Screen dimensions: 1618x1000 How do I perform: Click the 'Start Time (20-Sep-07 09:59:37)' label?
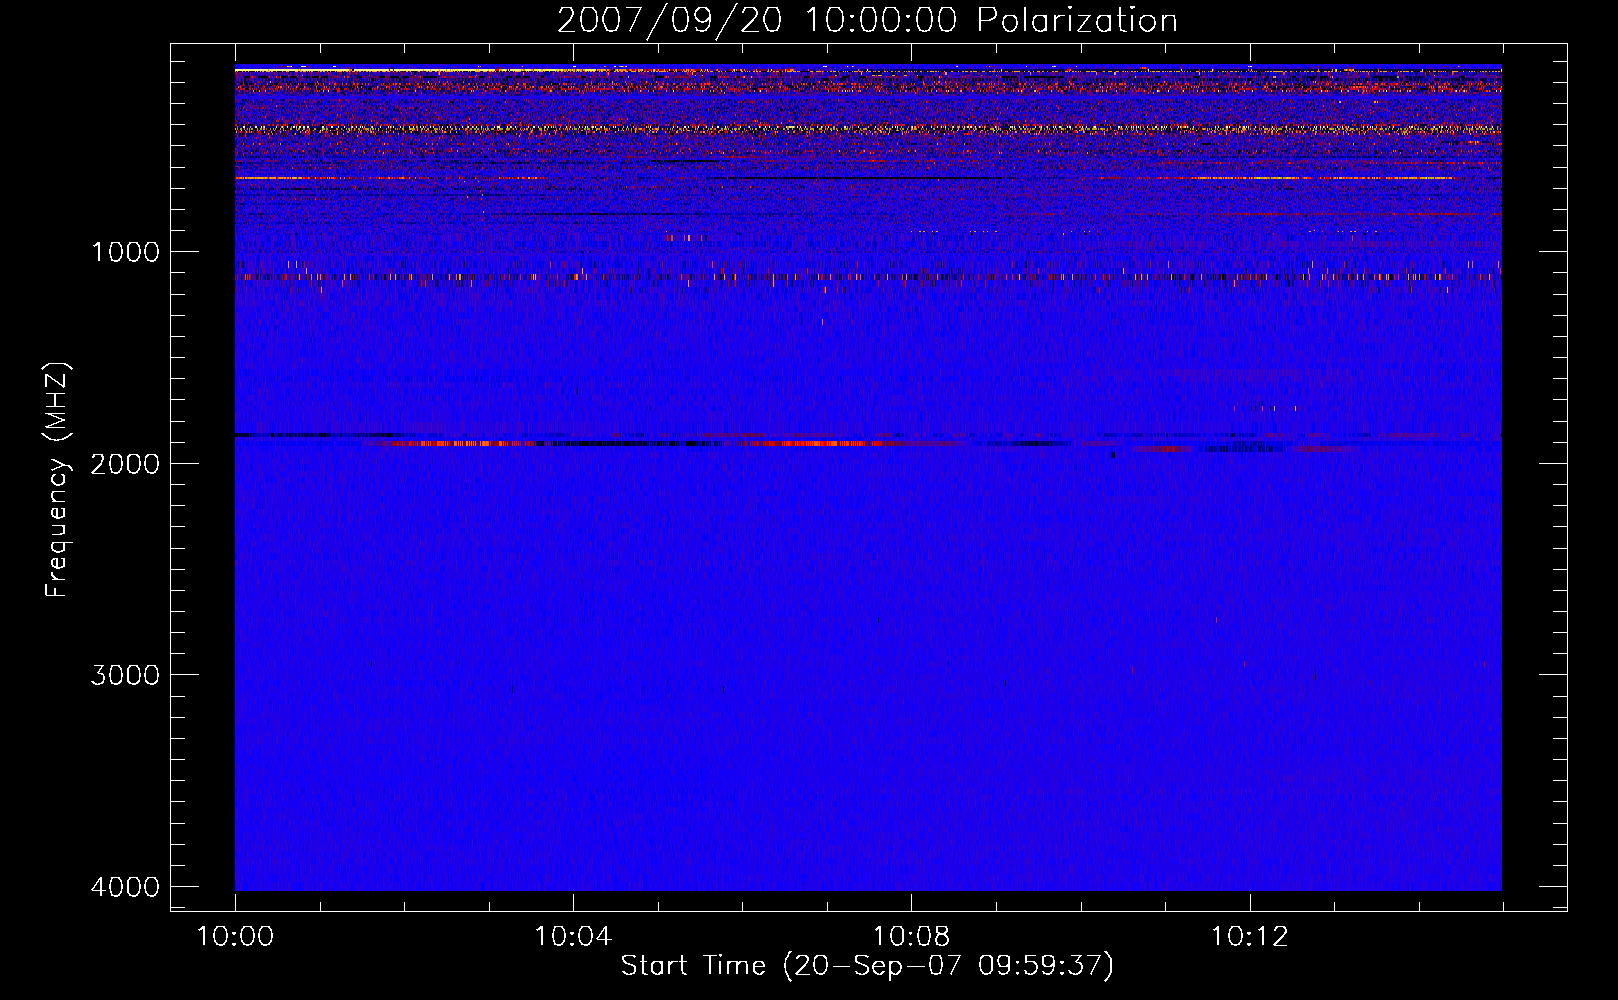pyautogui.click(x=867, y=966)
